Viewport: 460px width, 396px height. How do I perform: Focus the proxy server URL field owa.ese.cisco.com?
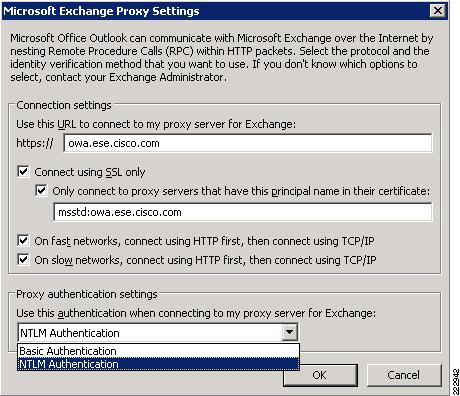(x=248, y=143)
